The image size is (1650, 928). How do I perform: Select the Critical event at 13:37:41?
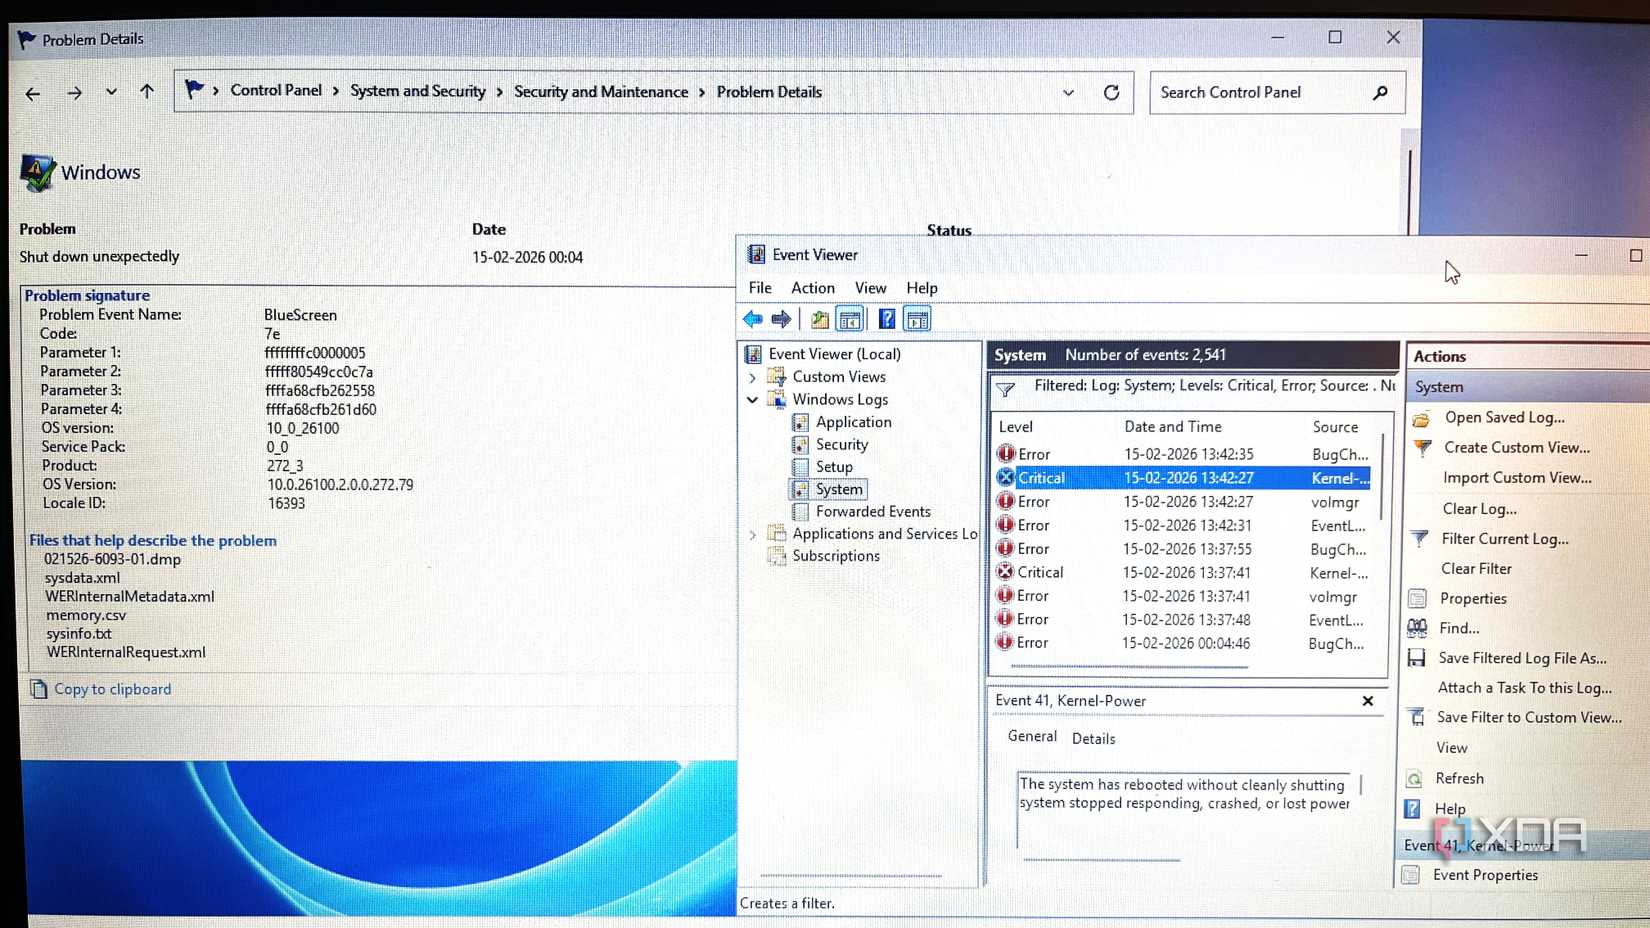1183,572
